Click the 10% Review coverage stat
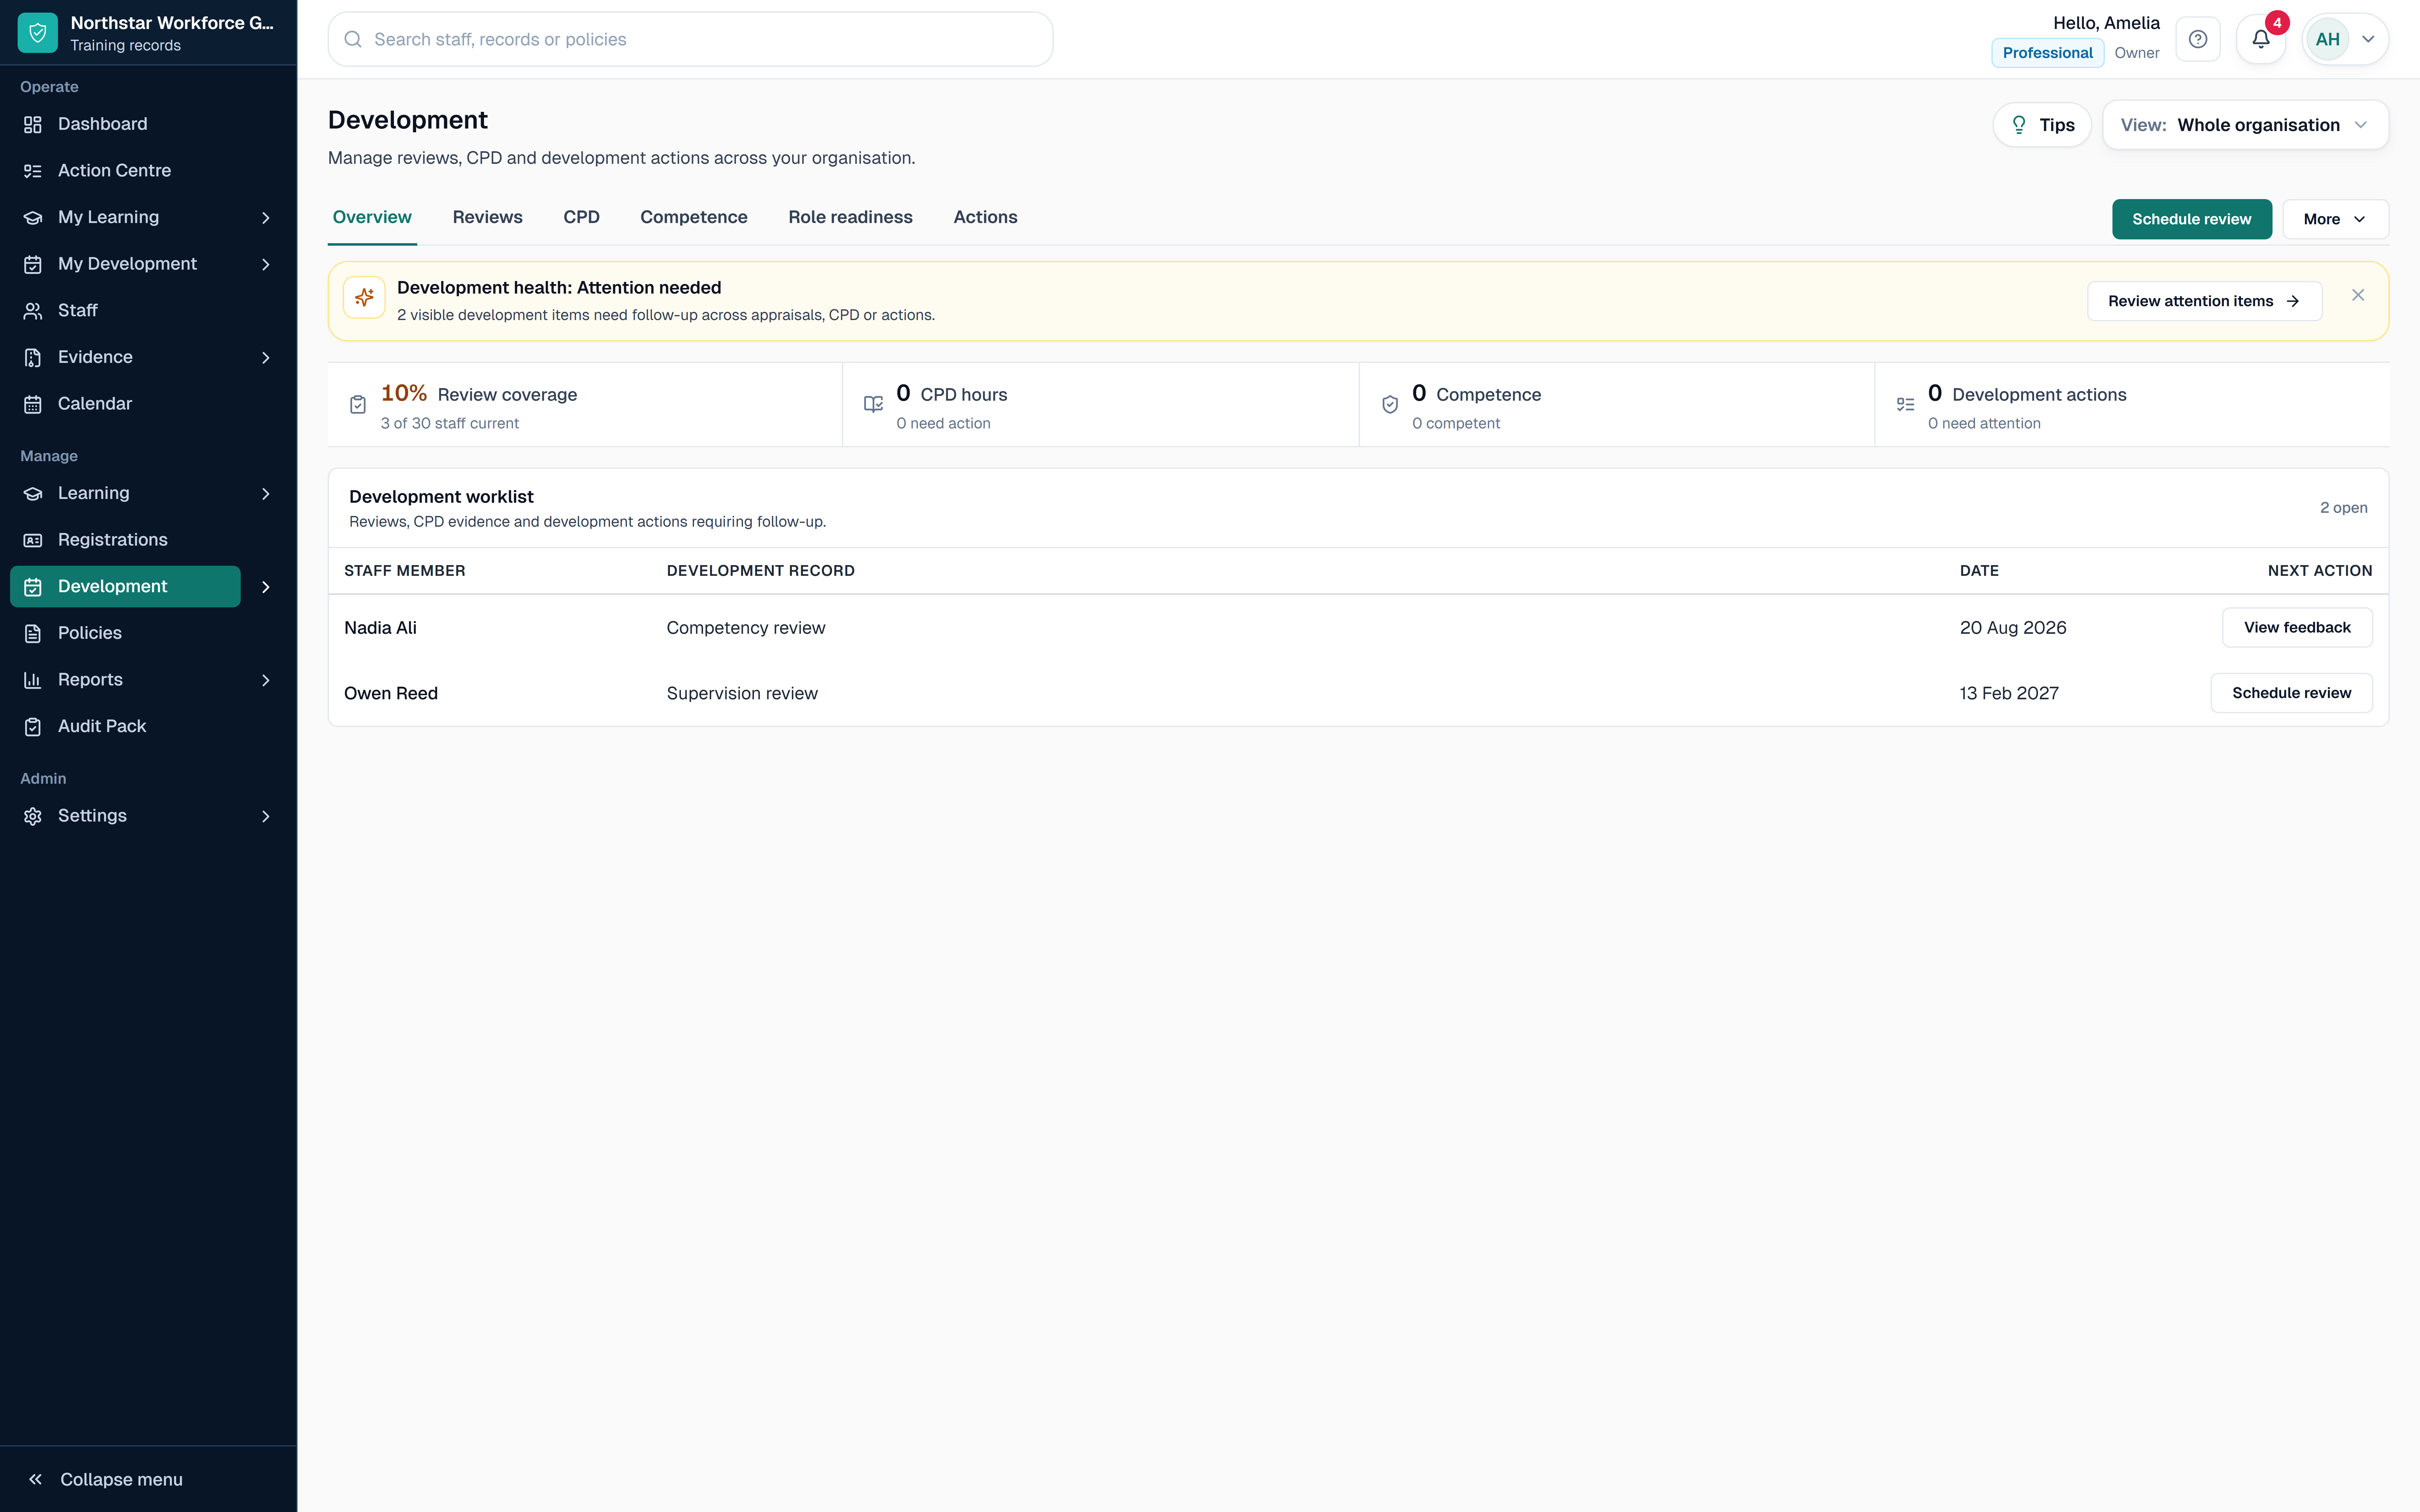 pos(585,405)
